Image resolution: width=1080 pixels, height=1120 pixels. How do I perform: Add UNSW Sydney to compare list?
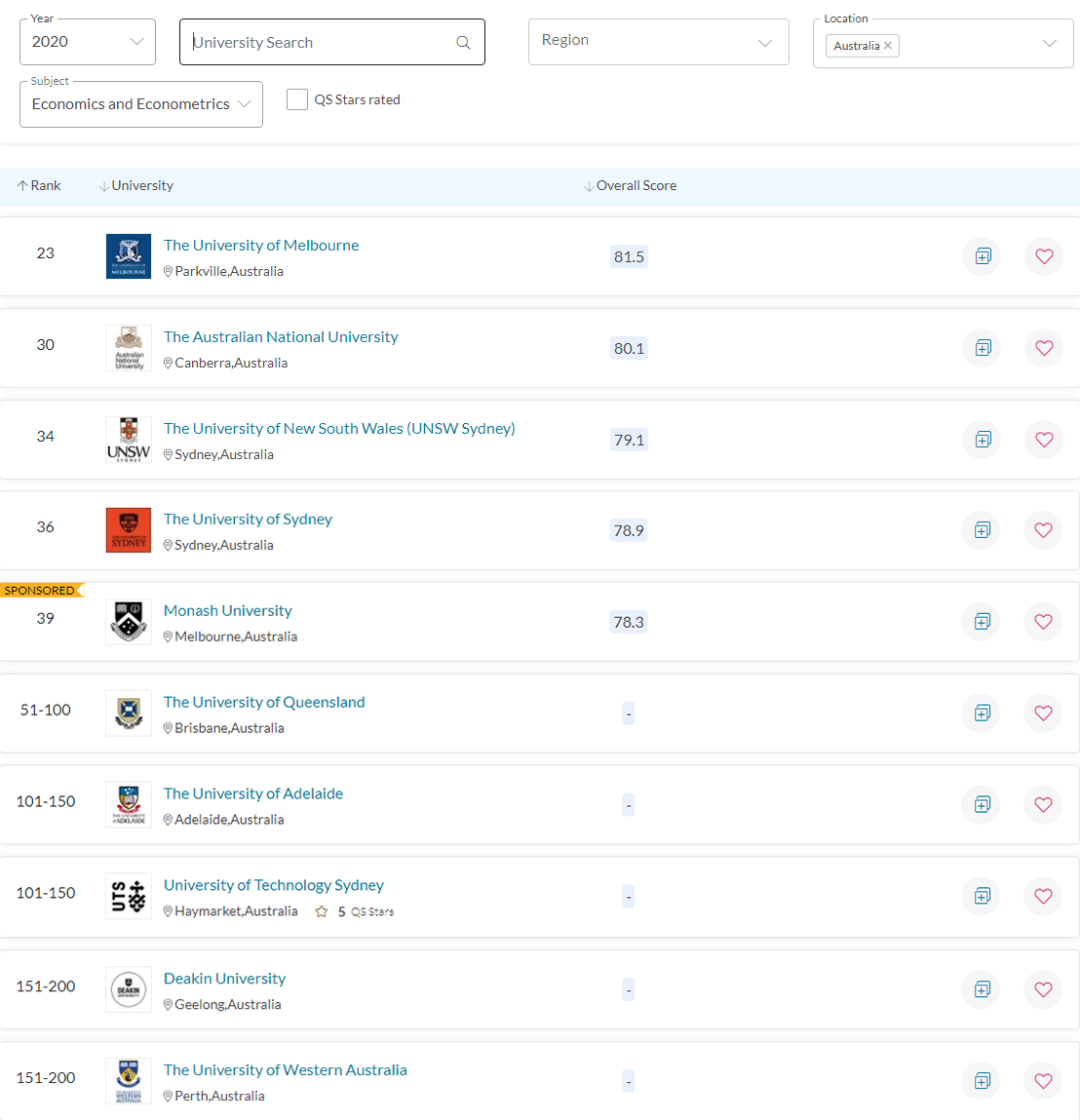tap(983, 439)
